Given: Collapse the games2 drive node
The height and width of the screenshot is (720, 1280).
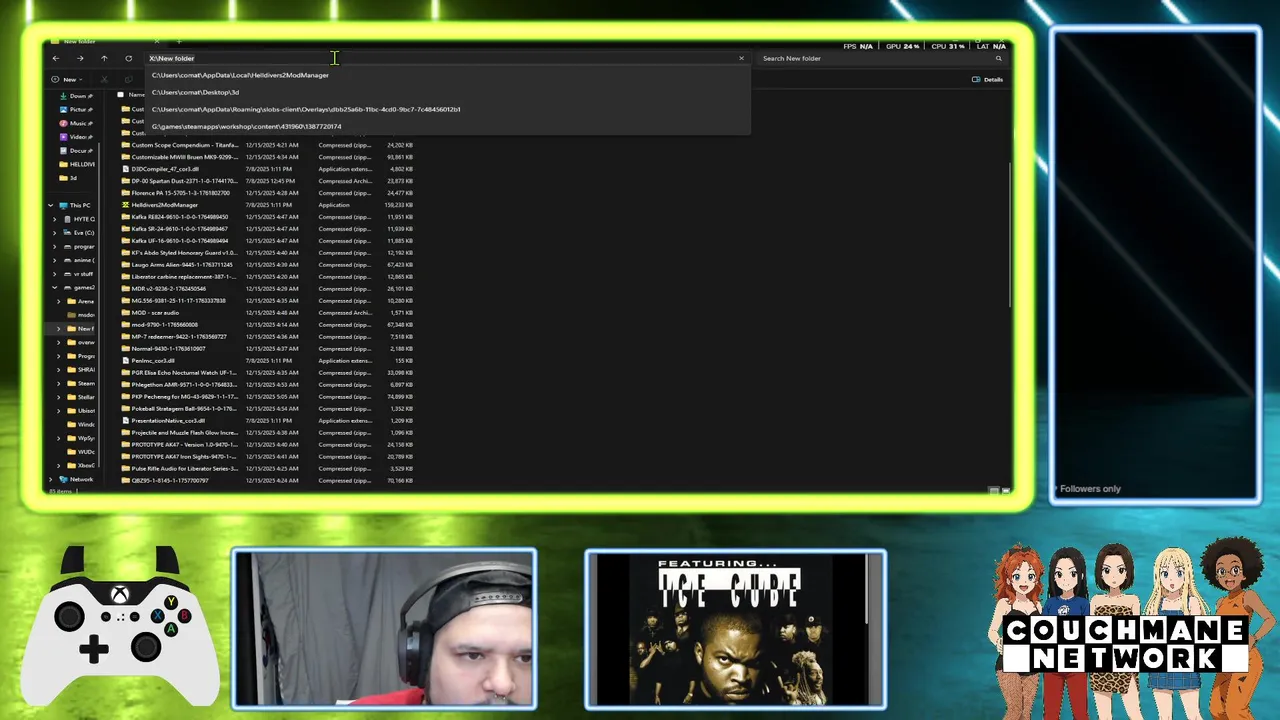Looking at the screenshot, I should (55, 287).
